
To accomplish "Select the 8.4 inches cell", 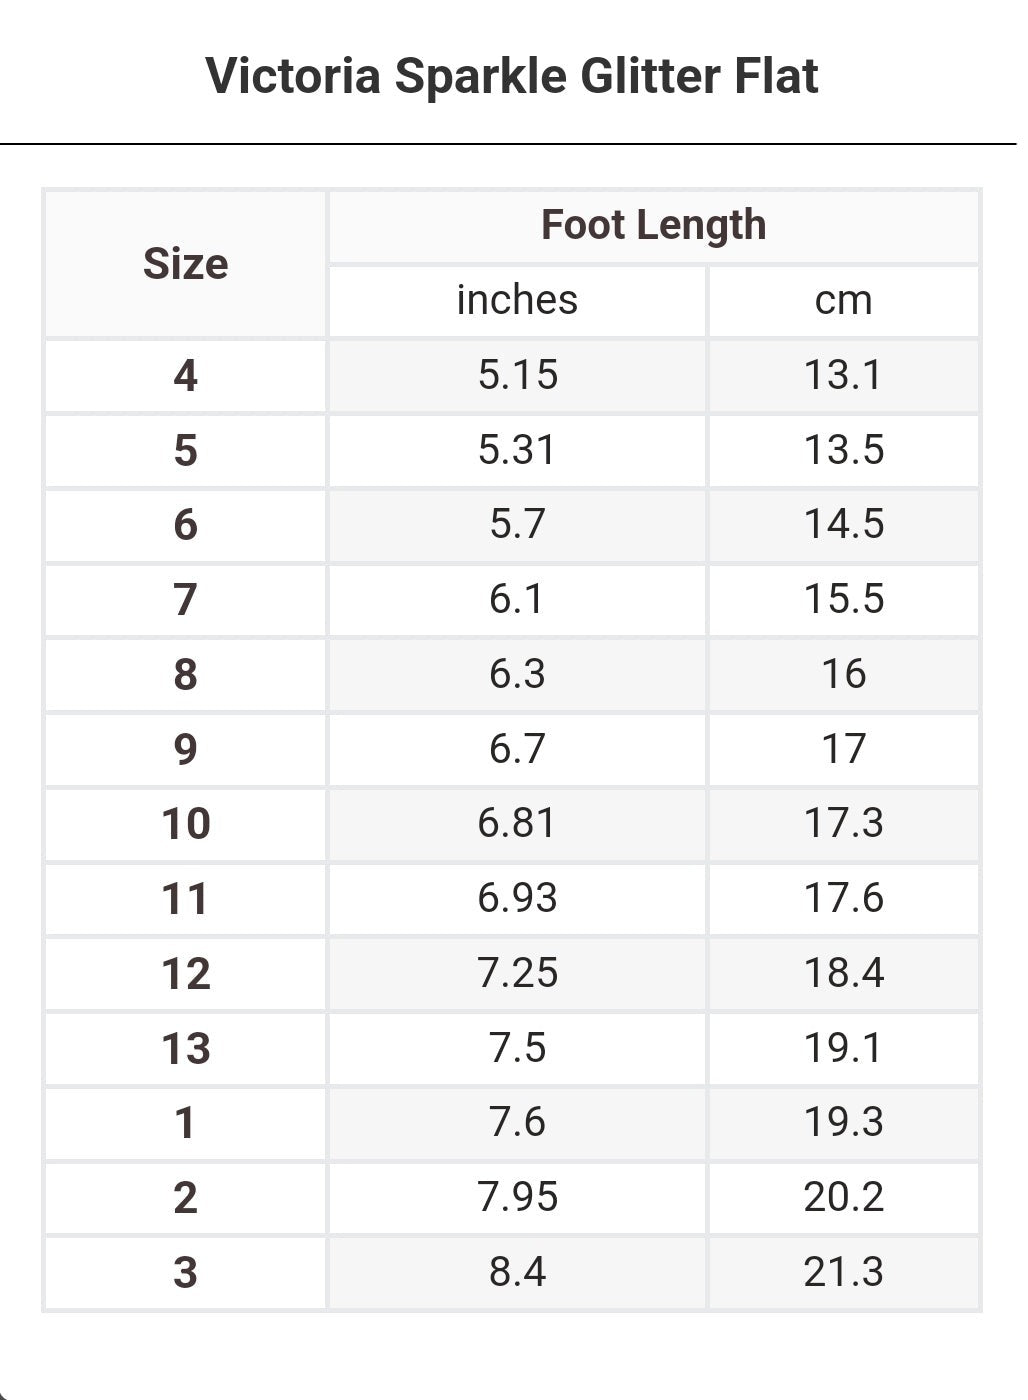I will [517, 1272].
